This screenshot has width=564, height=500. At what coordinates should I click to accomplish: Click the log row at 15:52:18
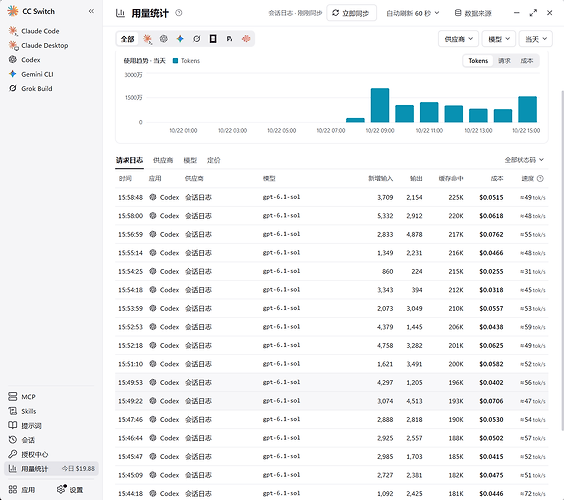(332, 345)
